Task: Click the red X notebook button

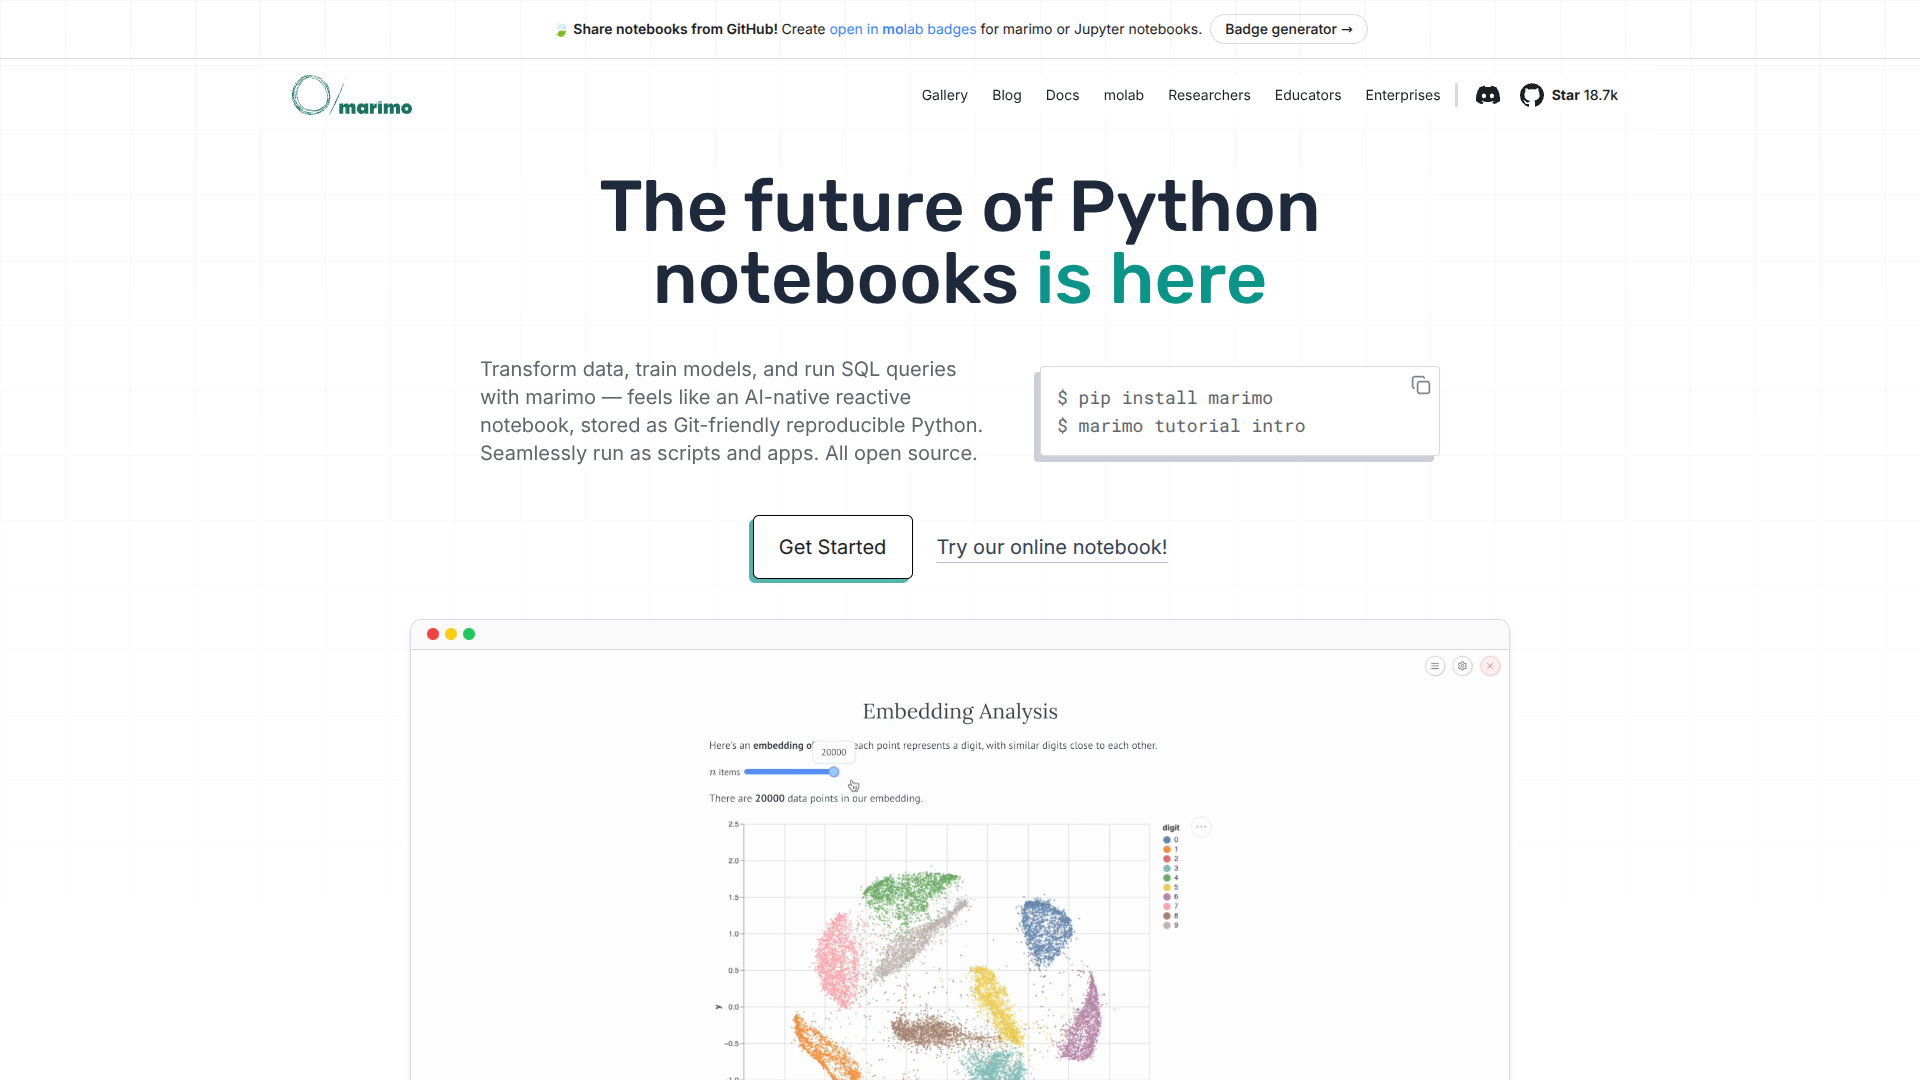Action: point(1490,666)
